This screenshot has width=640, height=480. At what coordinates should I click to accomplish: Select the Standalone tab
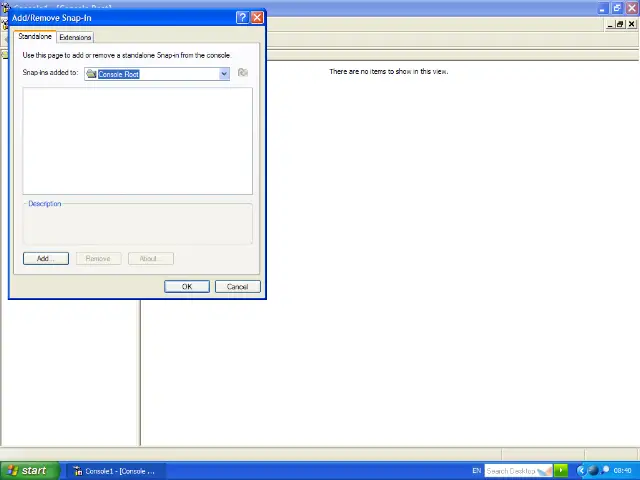[35, 37]
